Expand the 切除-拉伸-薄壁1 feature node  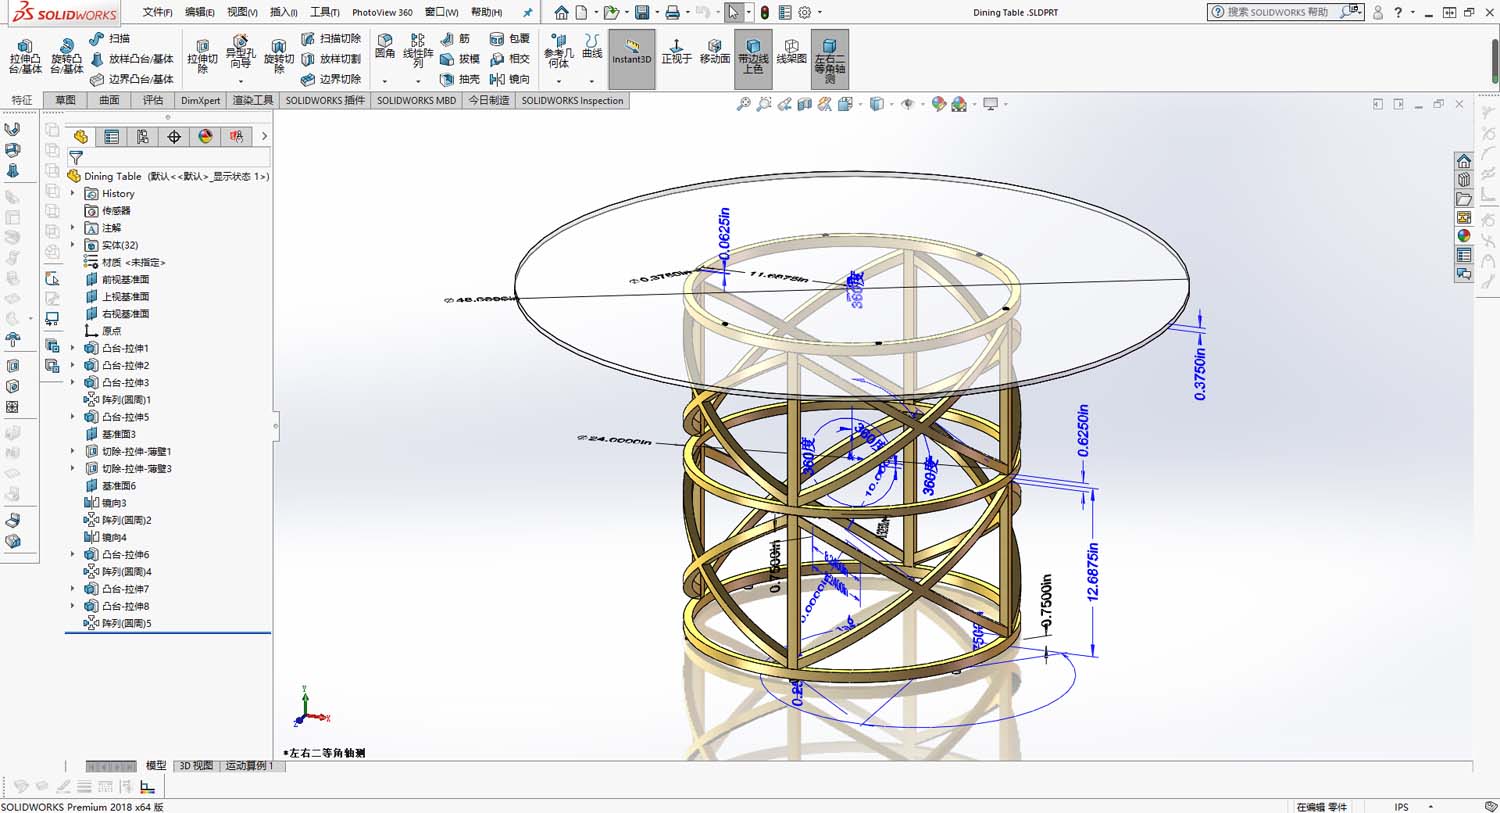pyautogui.click(x=72, y=451)
